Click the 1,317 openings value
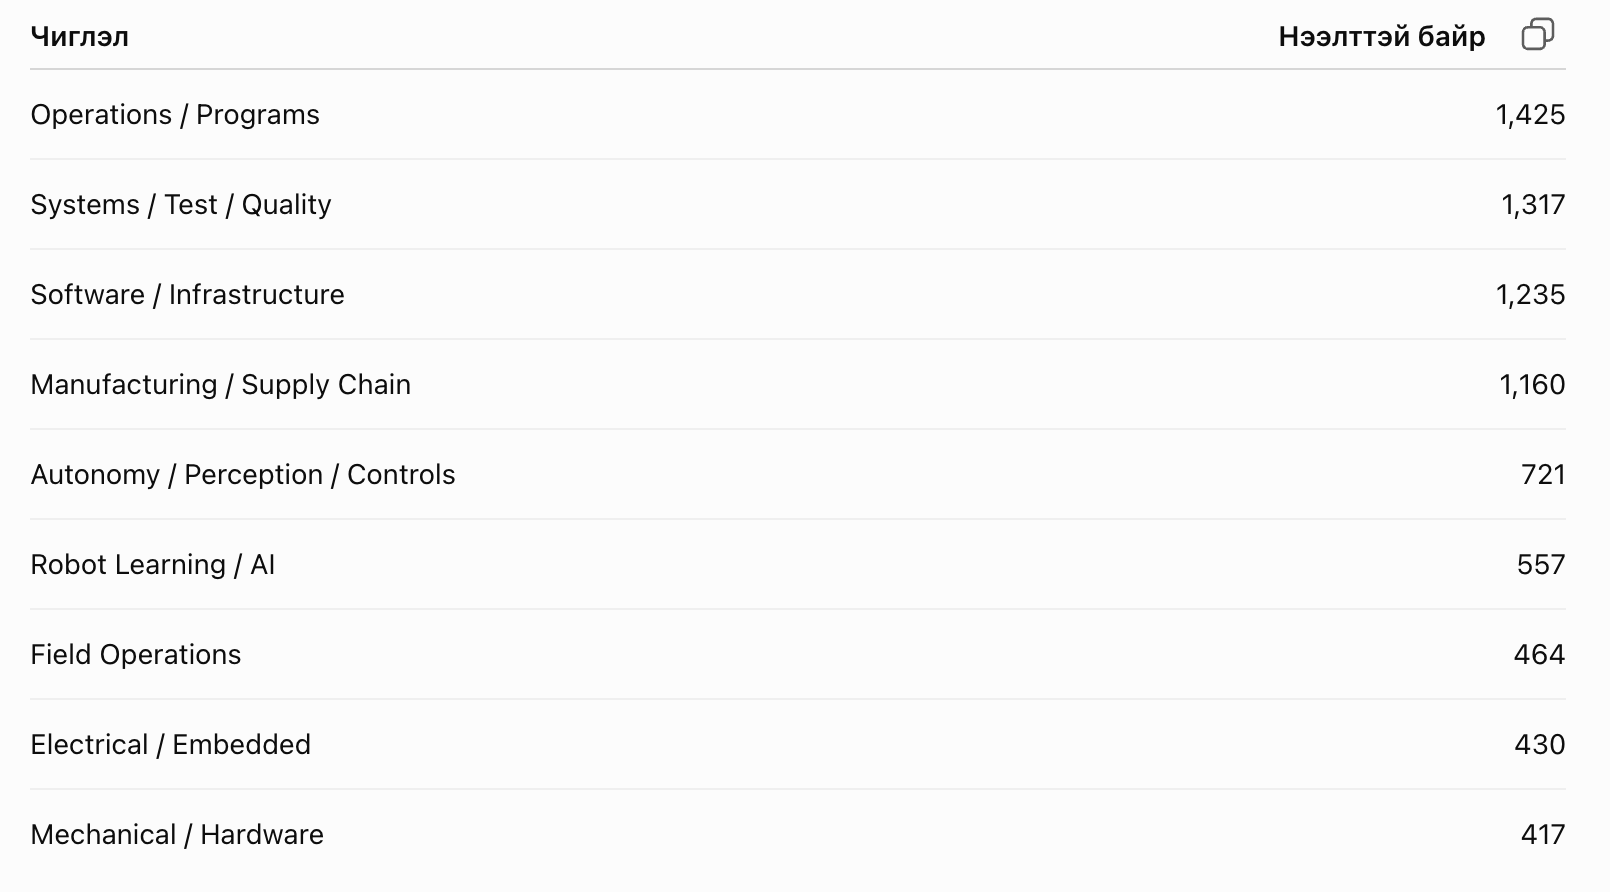1610x892 pixels. (1533, 205)
